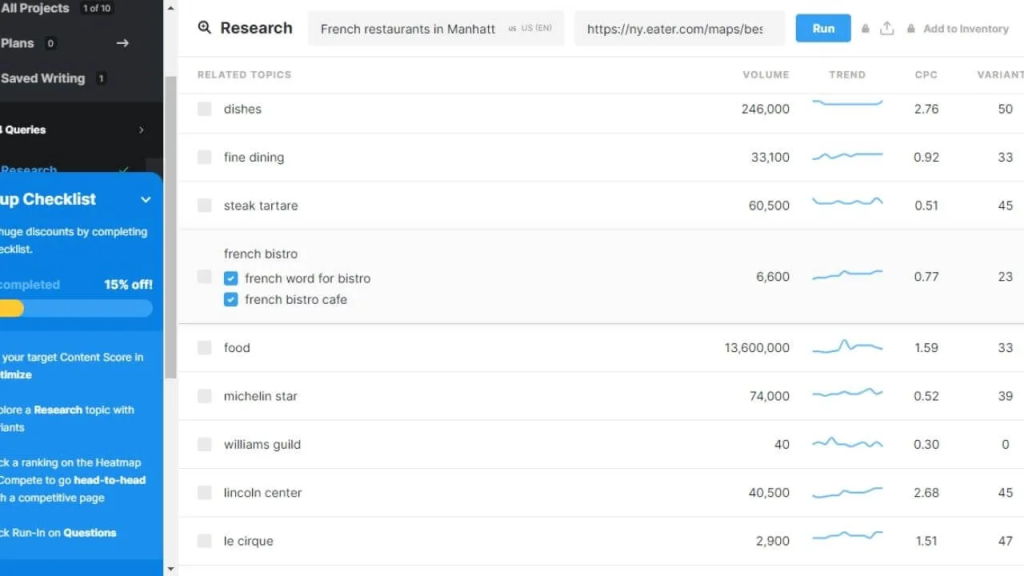This screenshot has height=576, width=1024.
Task: Open the trend sparkline for williams guild
Action: (x=847, y=443)
